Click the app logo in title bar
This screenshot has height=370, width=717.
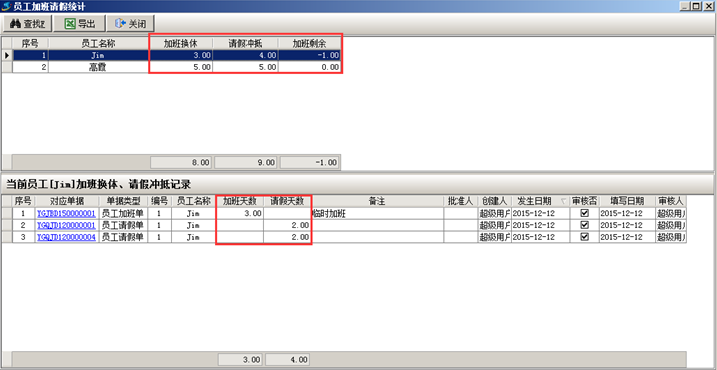click(x=7, y=6)
